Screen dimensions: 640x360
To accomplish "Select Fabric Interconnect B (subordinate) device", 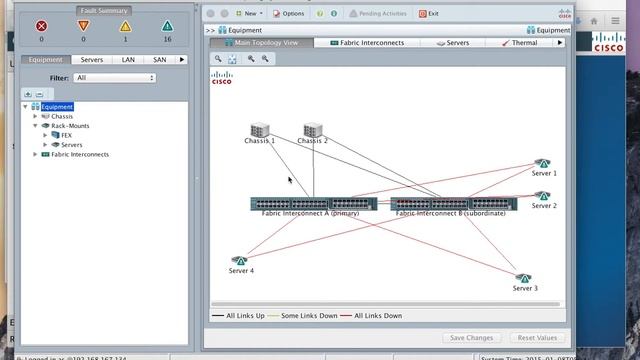I will click(453, 204).
